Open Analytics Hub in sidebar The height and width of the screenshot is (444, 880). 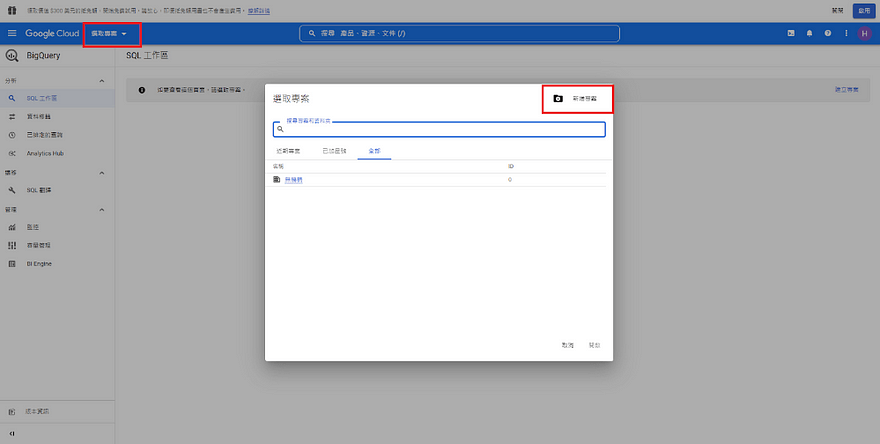(57, 153)
